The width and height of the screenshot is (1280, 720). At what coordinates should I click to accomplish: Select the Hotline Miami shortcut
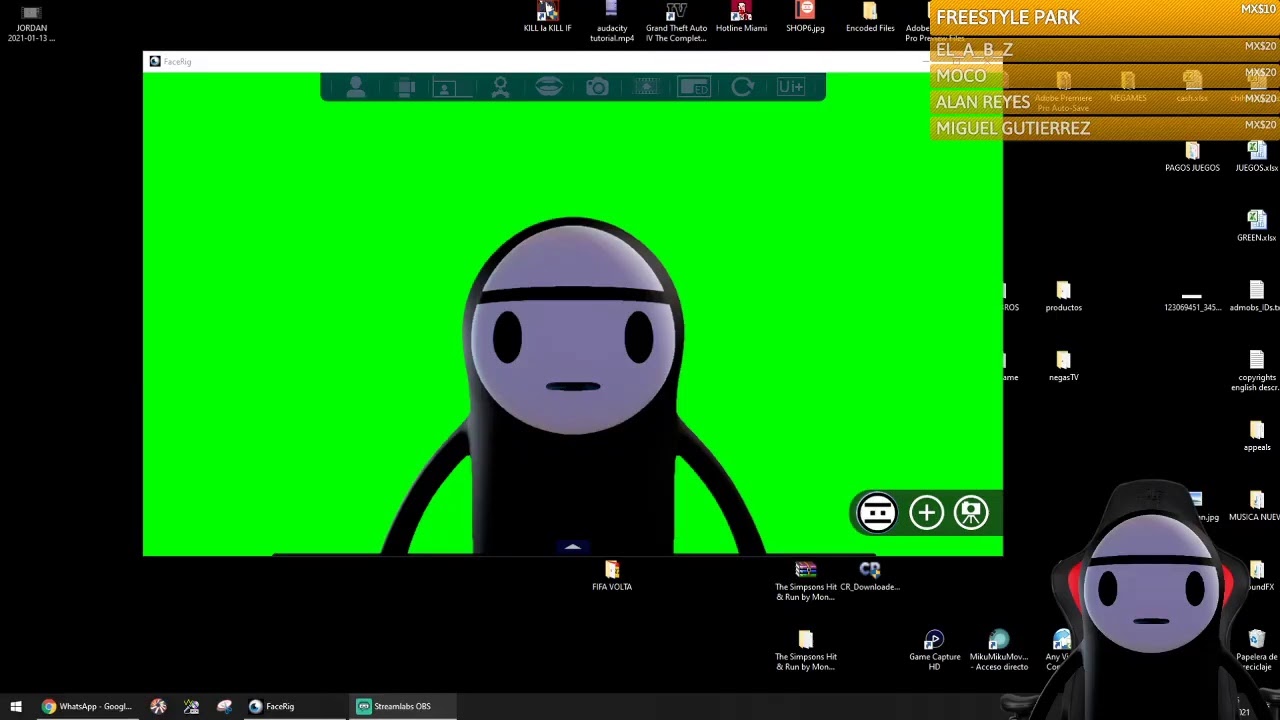click(741, 18)
